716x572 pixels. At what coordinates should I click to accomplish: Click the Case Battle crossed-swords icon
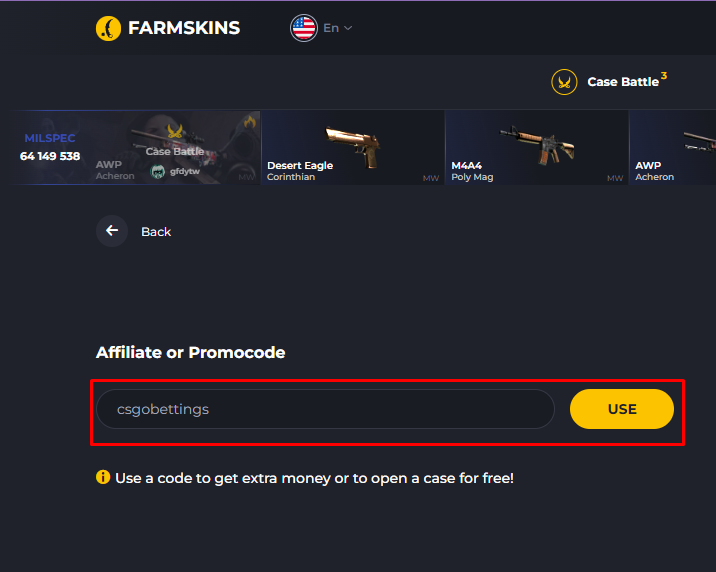click(565, 82)
